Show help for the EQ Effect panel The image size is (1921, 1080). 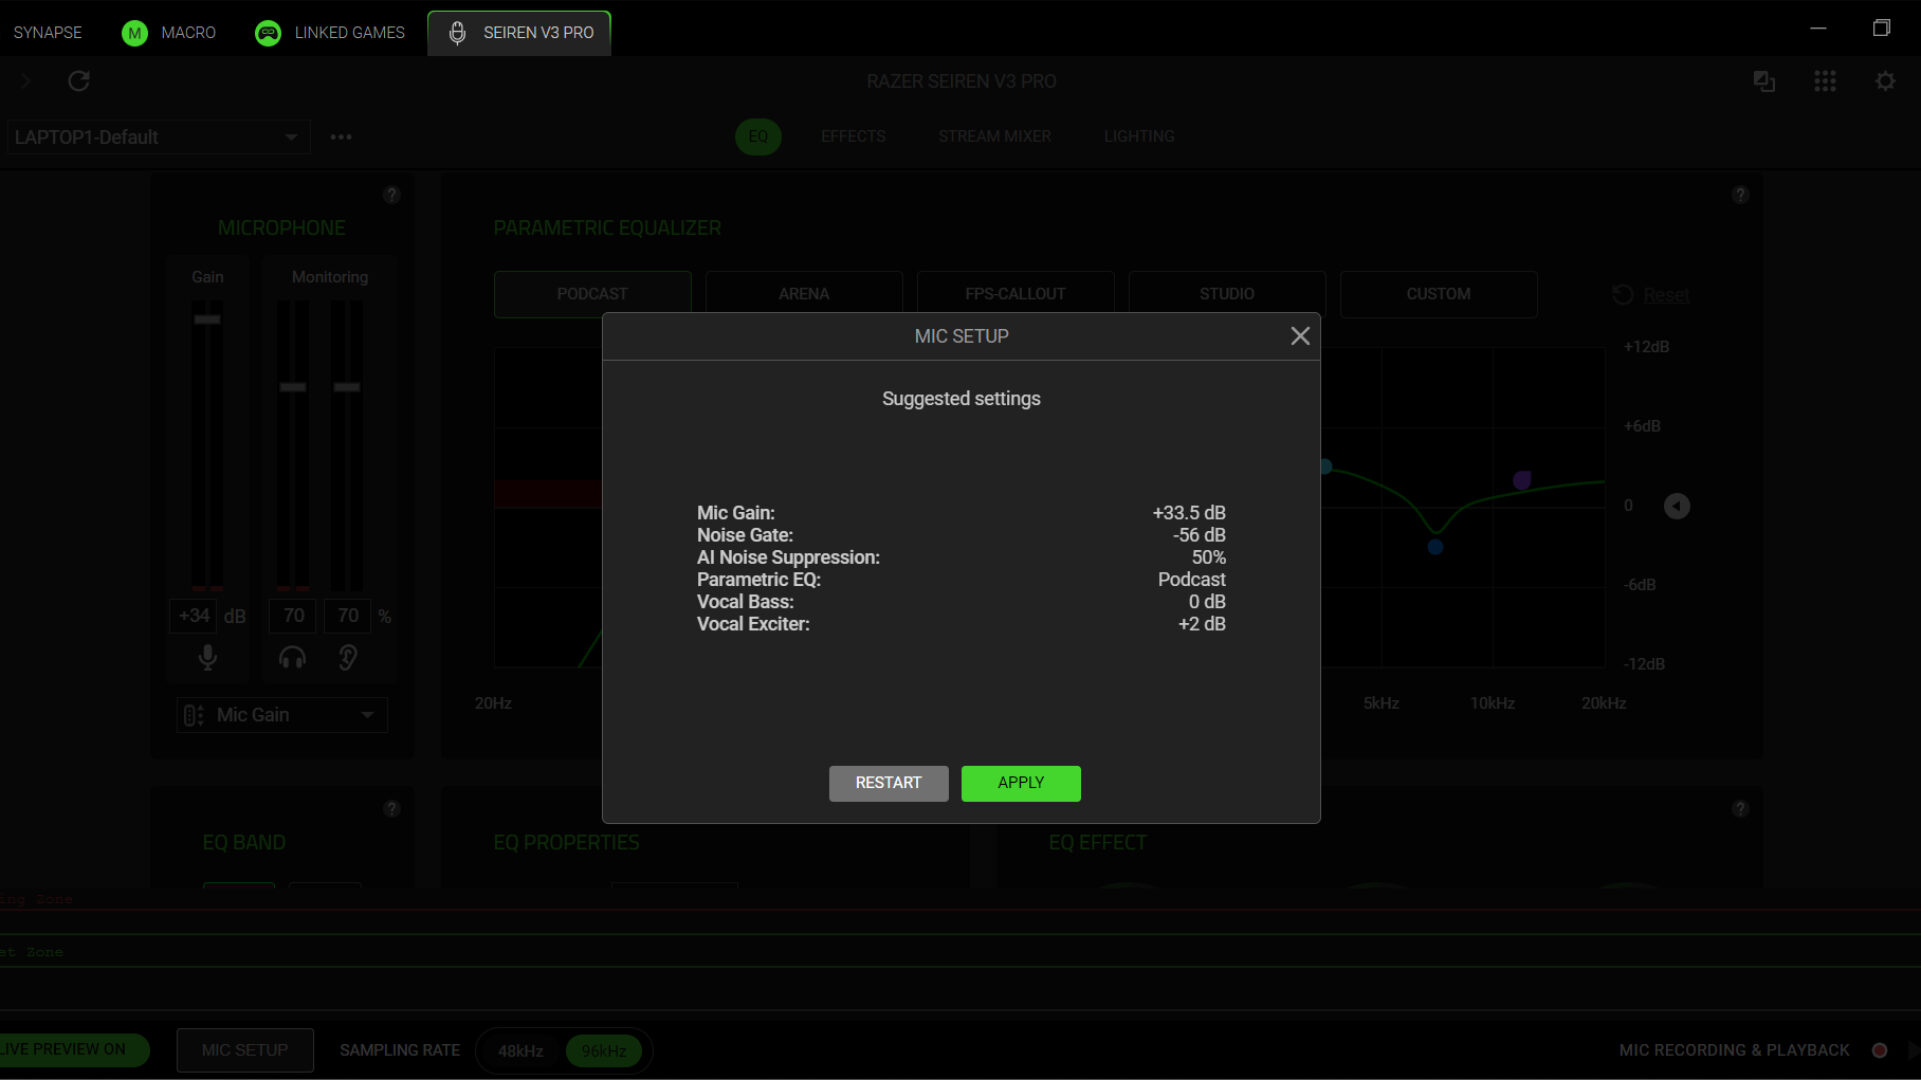tap(1741, 809)
